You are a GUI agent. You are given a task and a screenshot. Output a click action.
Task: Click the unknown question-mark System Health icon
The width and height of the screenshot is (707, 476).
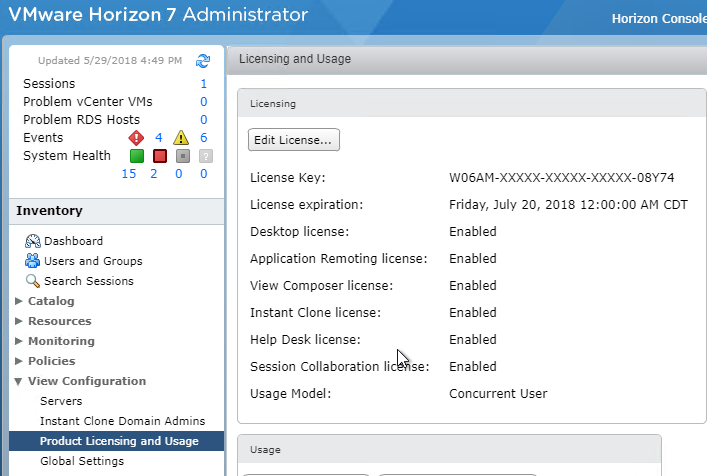click(206, 156)
